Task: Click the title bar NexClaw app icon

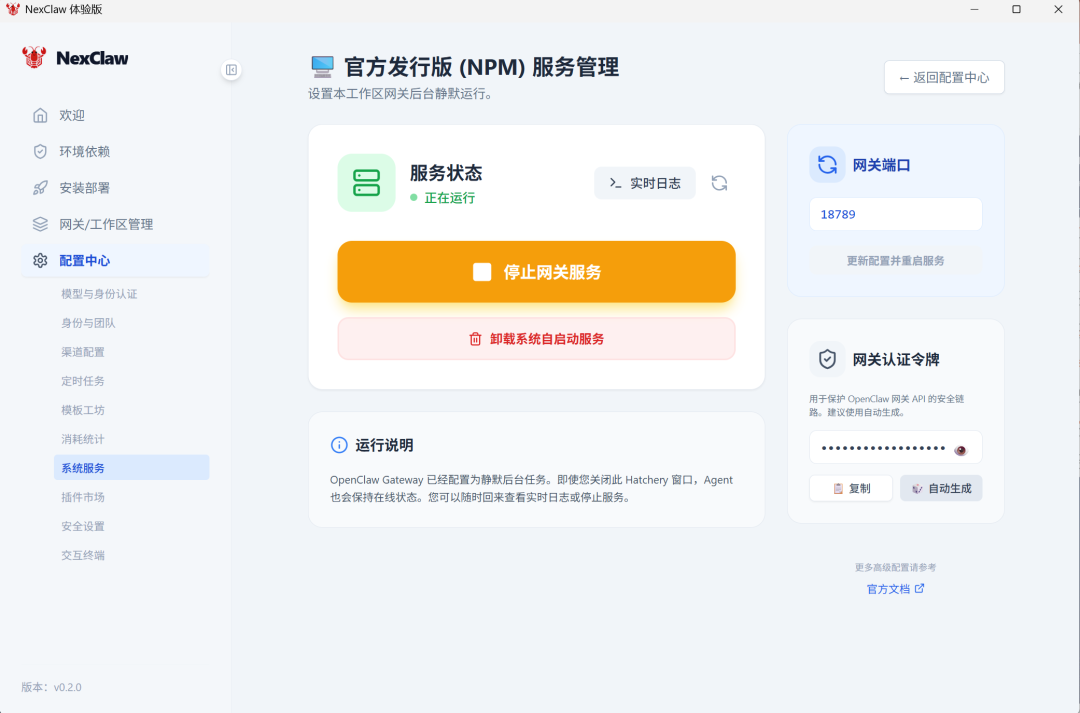Action: pos(12,9)
